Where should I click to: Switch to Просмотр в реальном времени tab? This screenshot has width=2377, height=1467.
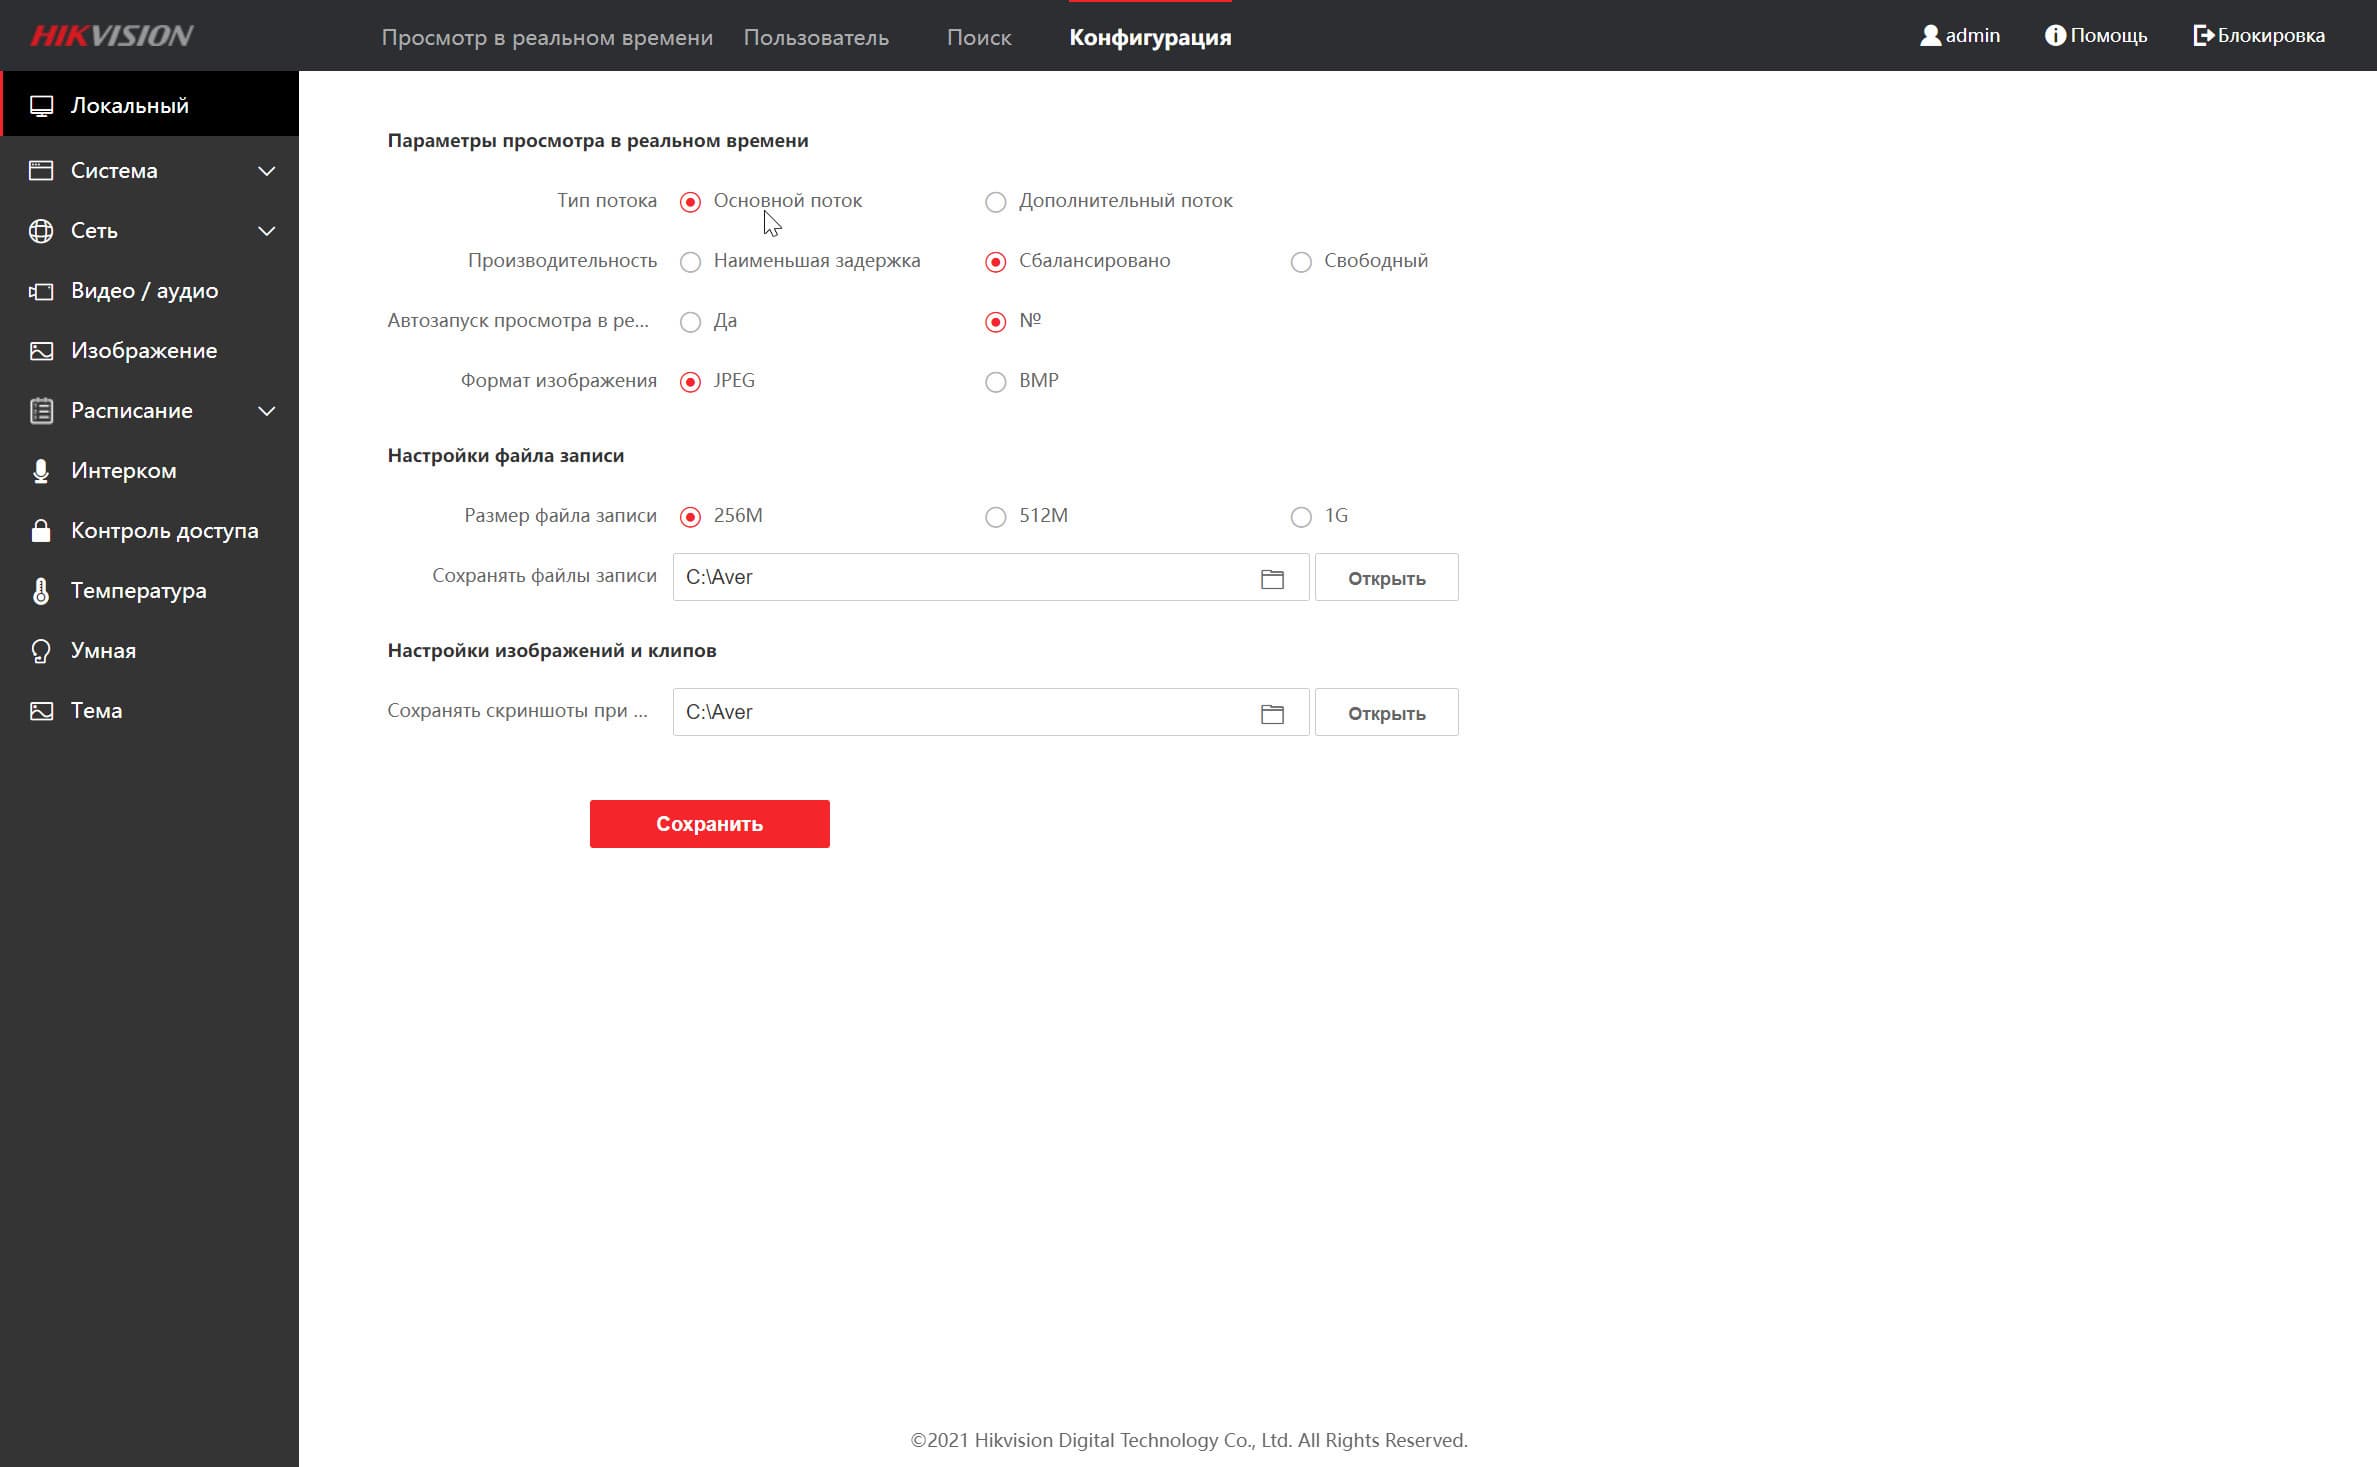tap(547, 38)
